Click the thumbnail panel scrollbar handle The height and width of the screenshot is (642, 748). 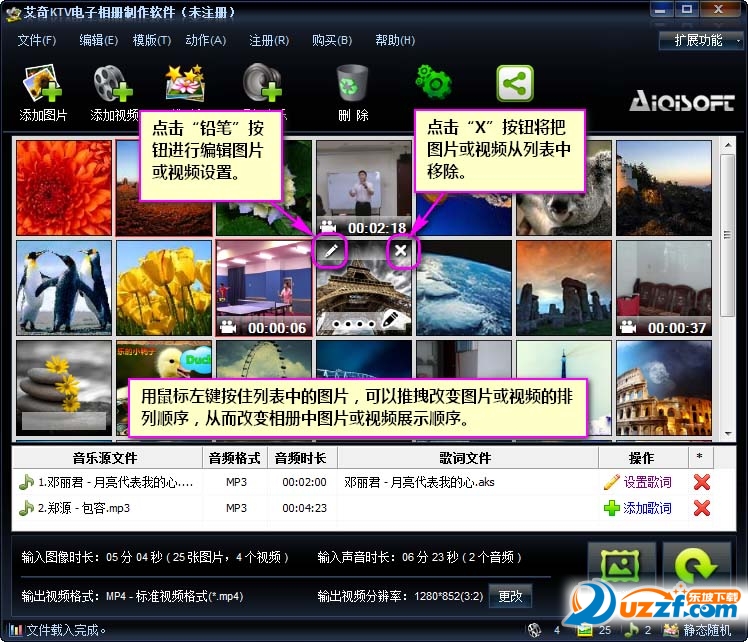pos(727,235)
